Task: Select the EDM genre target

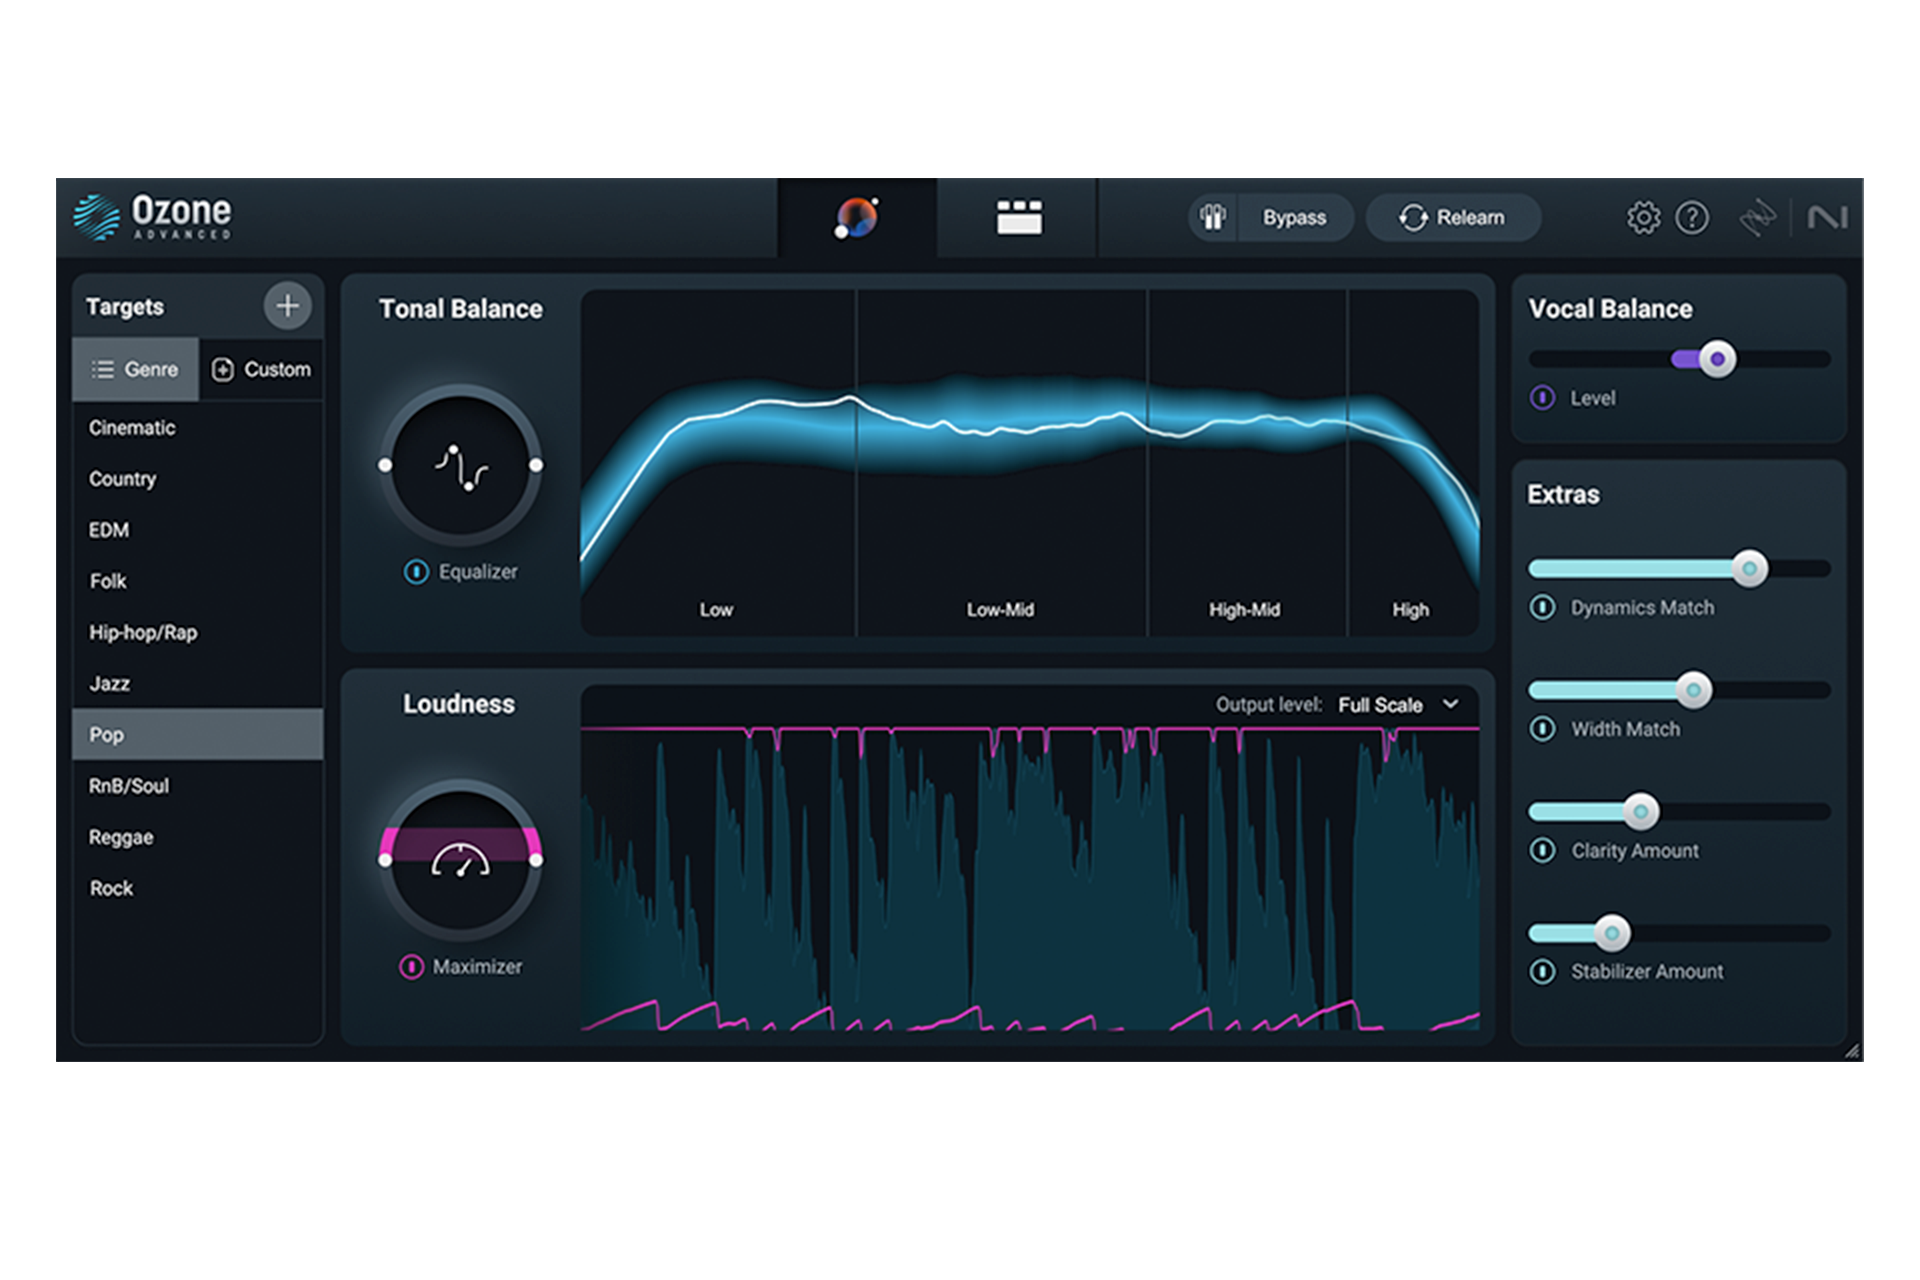Action: click(198, 530)
